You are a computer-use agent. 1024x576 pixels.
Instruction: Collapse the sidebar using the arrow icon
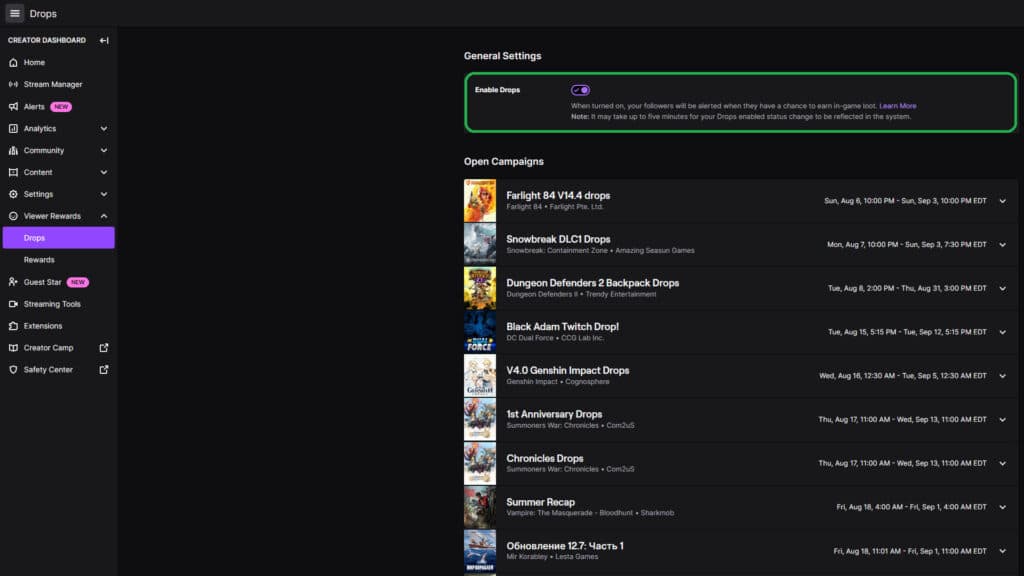[104, 40]
